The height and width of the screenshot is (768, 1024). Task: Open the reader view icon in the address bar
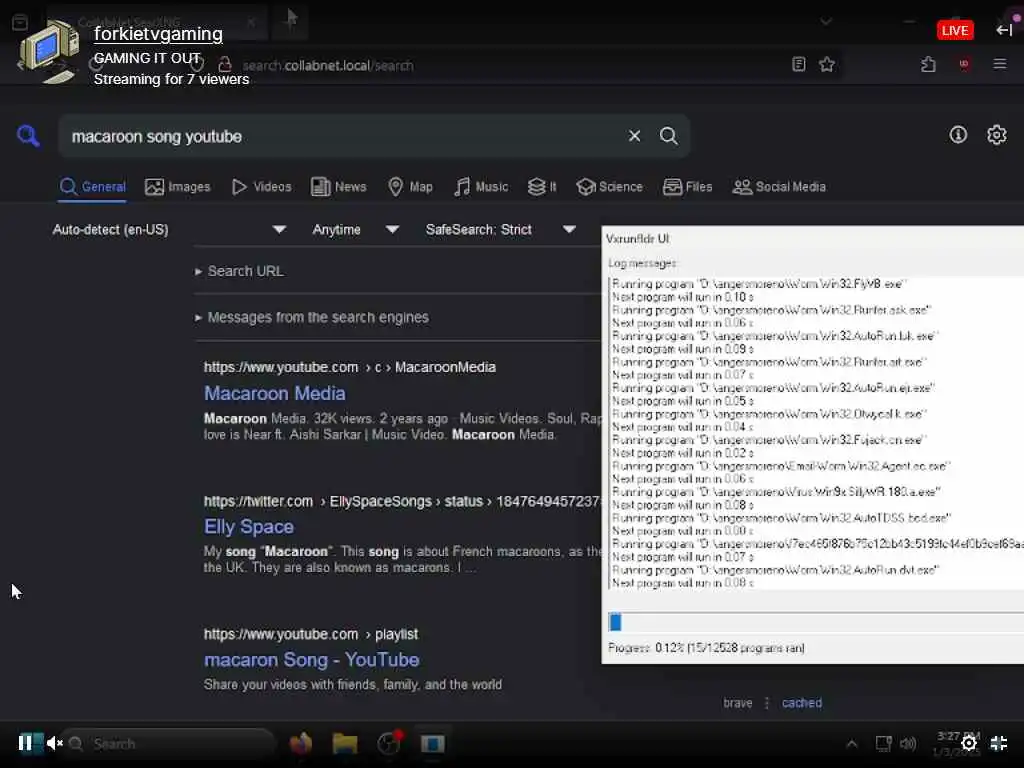click(798, 64)
